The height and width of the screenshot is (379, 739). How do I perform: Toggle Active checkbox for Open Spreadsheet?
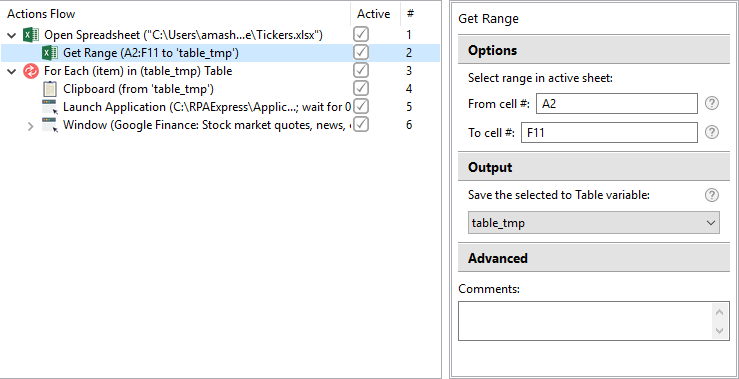[x=361, y=34]
